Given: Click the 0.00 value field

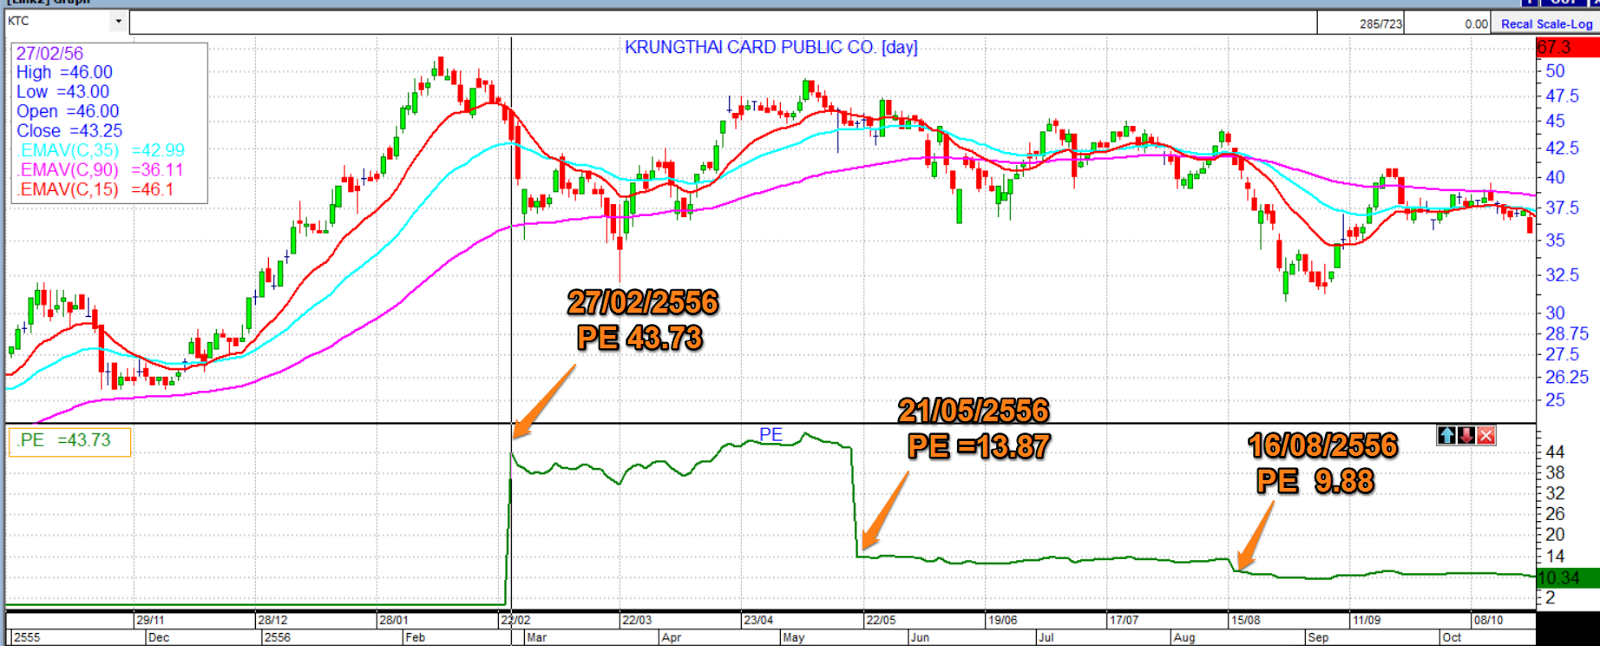Looking at the screenshot, I should click(x=1448, y=24).
